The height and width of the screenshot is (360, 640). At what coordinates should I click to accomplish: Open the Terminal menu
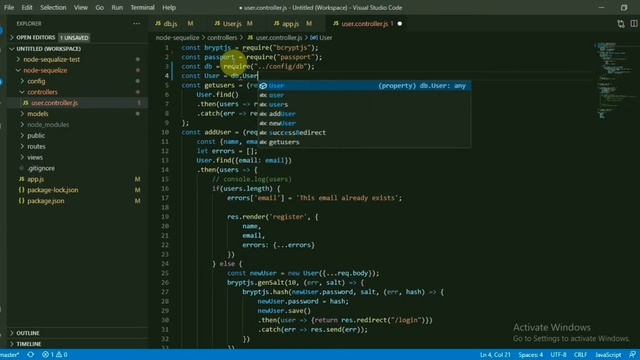(142, 7)
